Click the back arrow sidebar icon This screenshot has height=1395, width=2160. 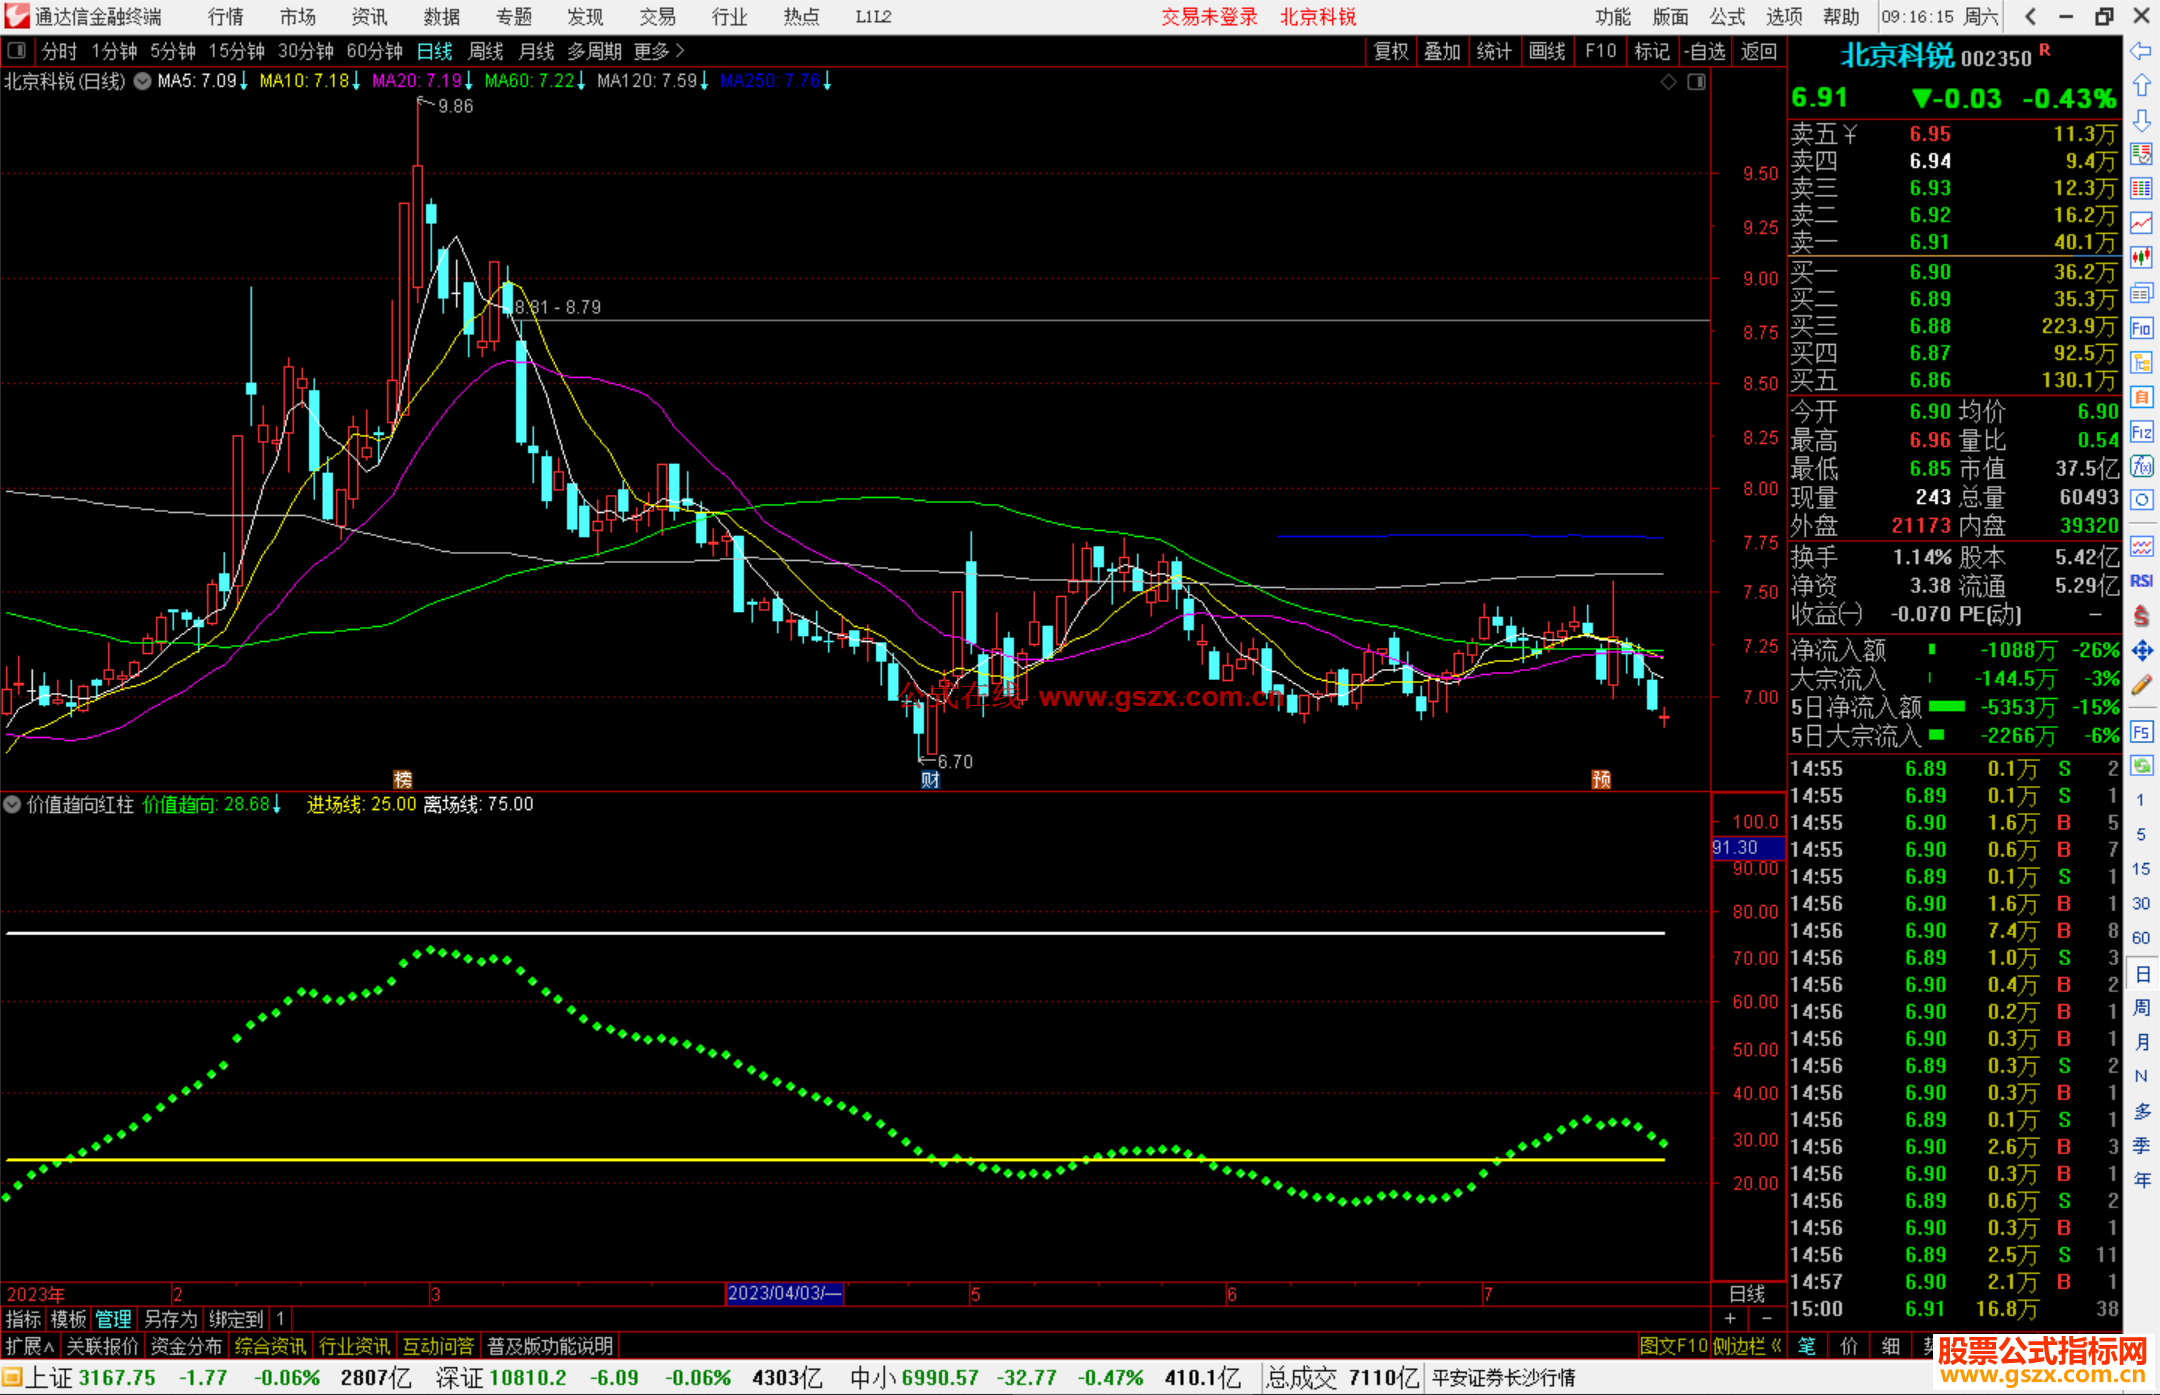click(x=2141, y=51)
